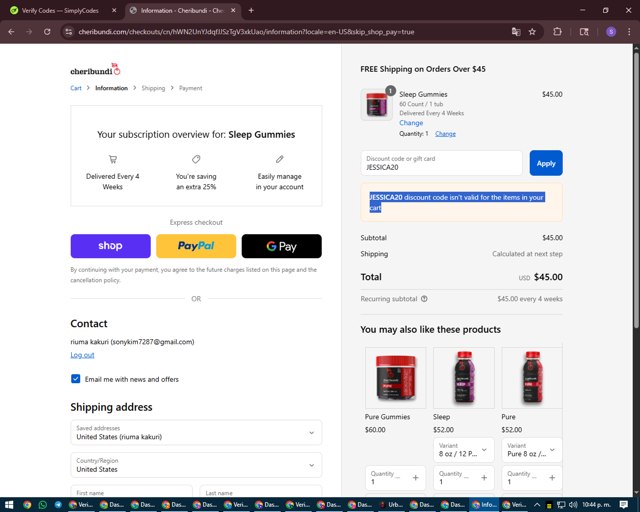Open the Country/Region dropdown
640x512 pixels.
pos(196,465)
